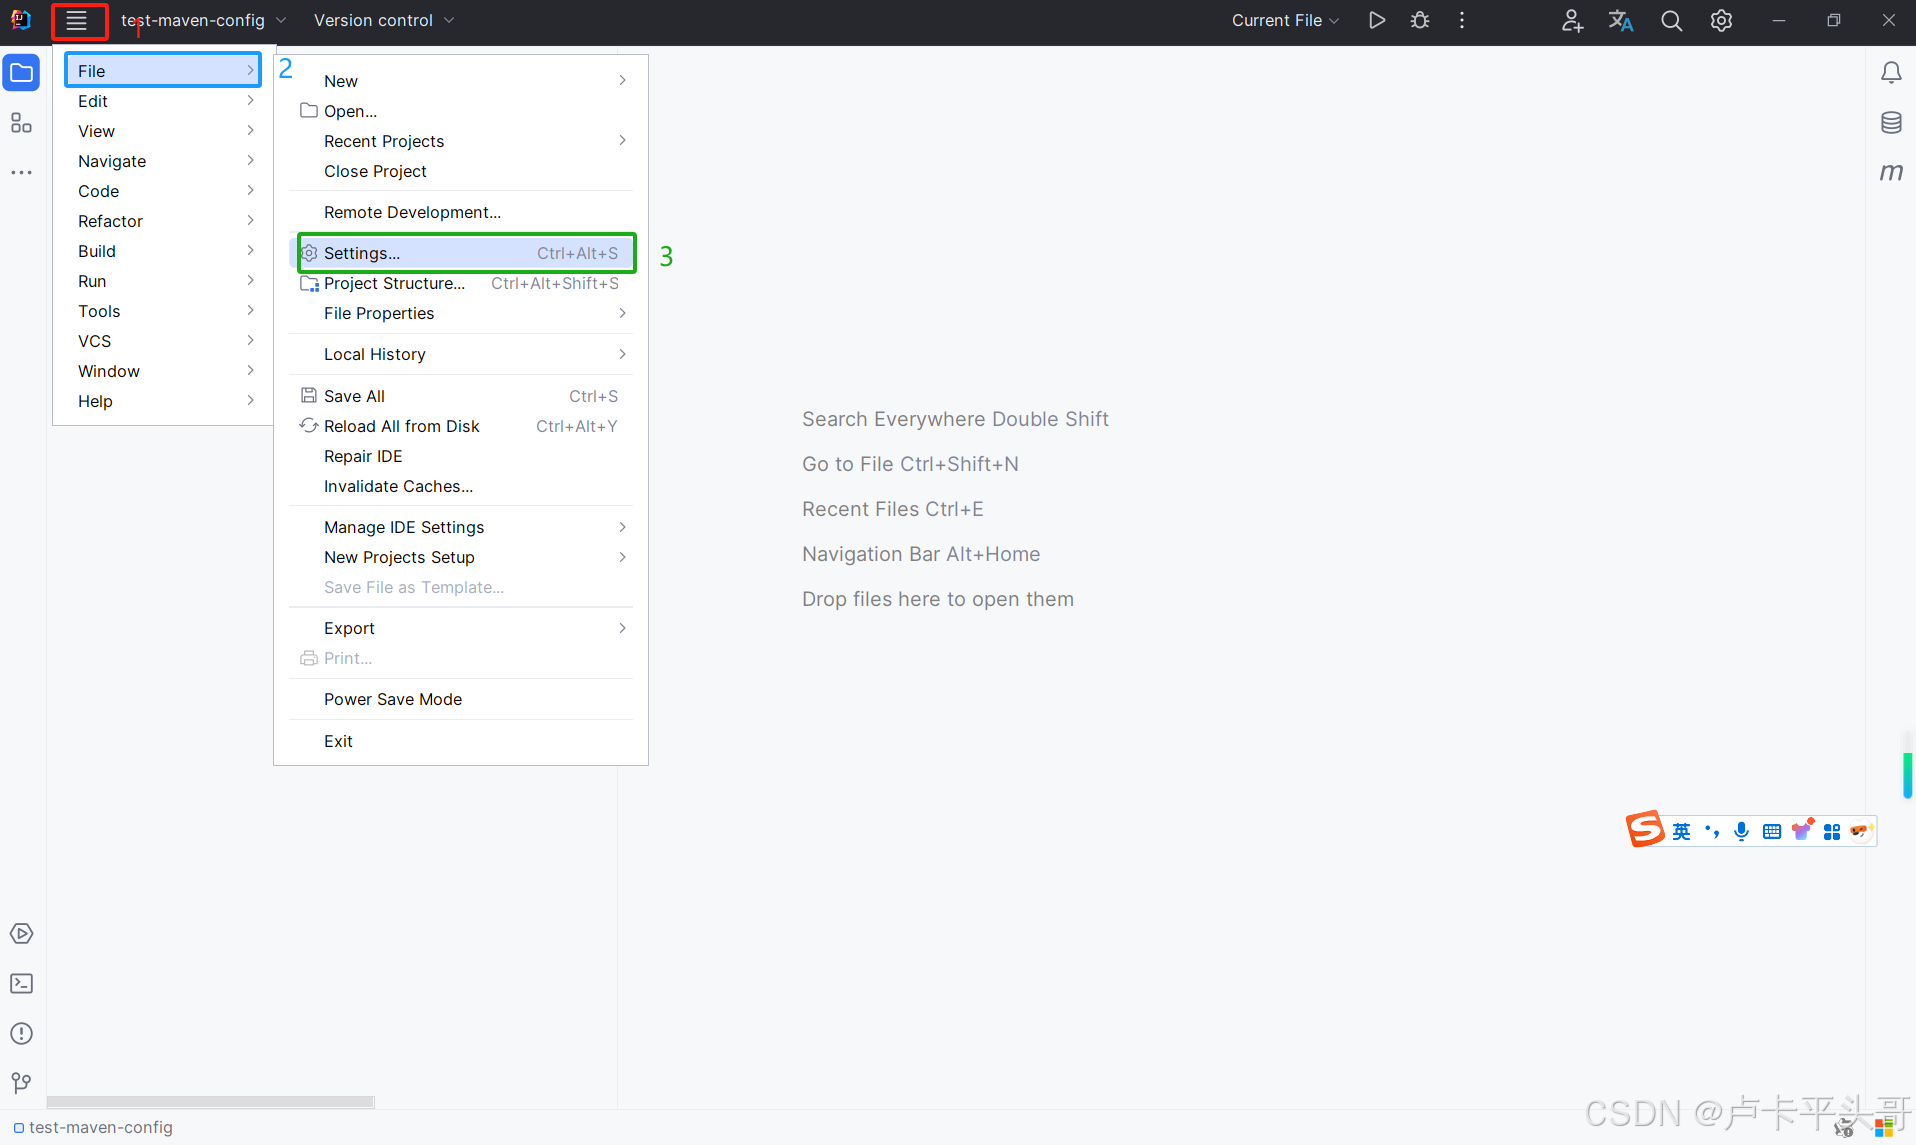Open the Terminal tool window
The width and height of the screenshot is (1916, 1145).
click(x=21, y=983)
